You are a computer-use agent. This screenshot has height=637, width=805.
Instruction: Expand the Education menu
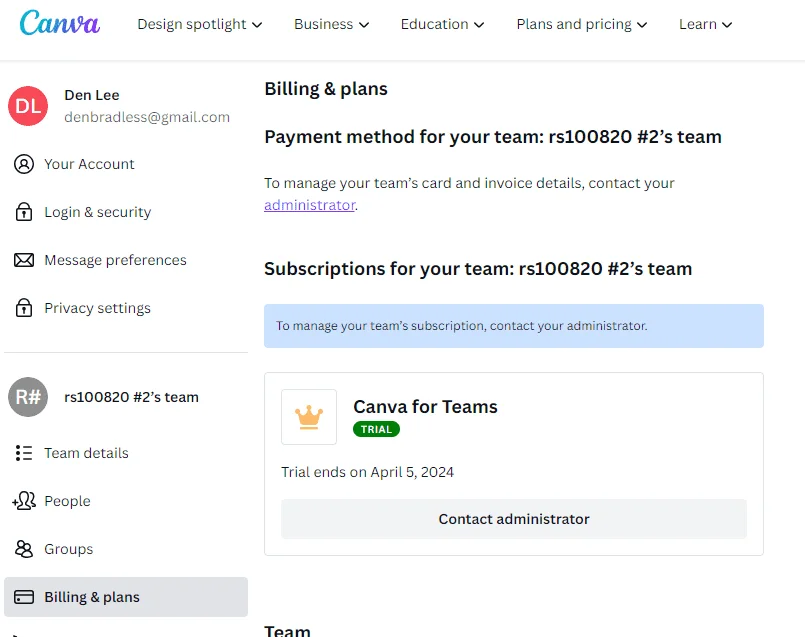(442, 24)
